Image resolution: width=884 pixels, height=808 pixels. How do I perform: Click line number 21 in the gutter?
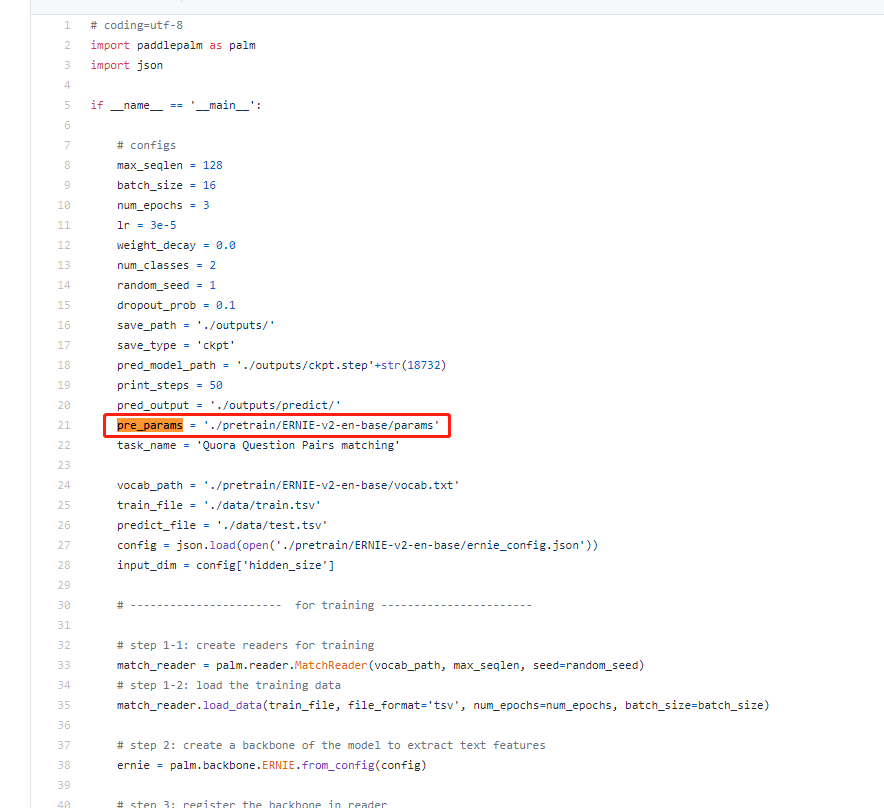coord(64,425)
